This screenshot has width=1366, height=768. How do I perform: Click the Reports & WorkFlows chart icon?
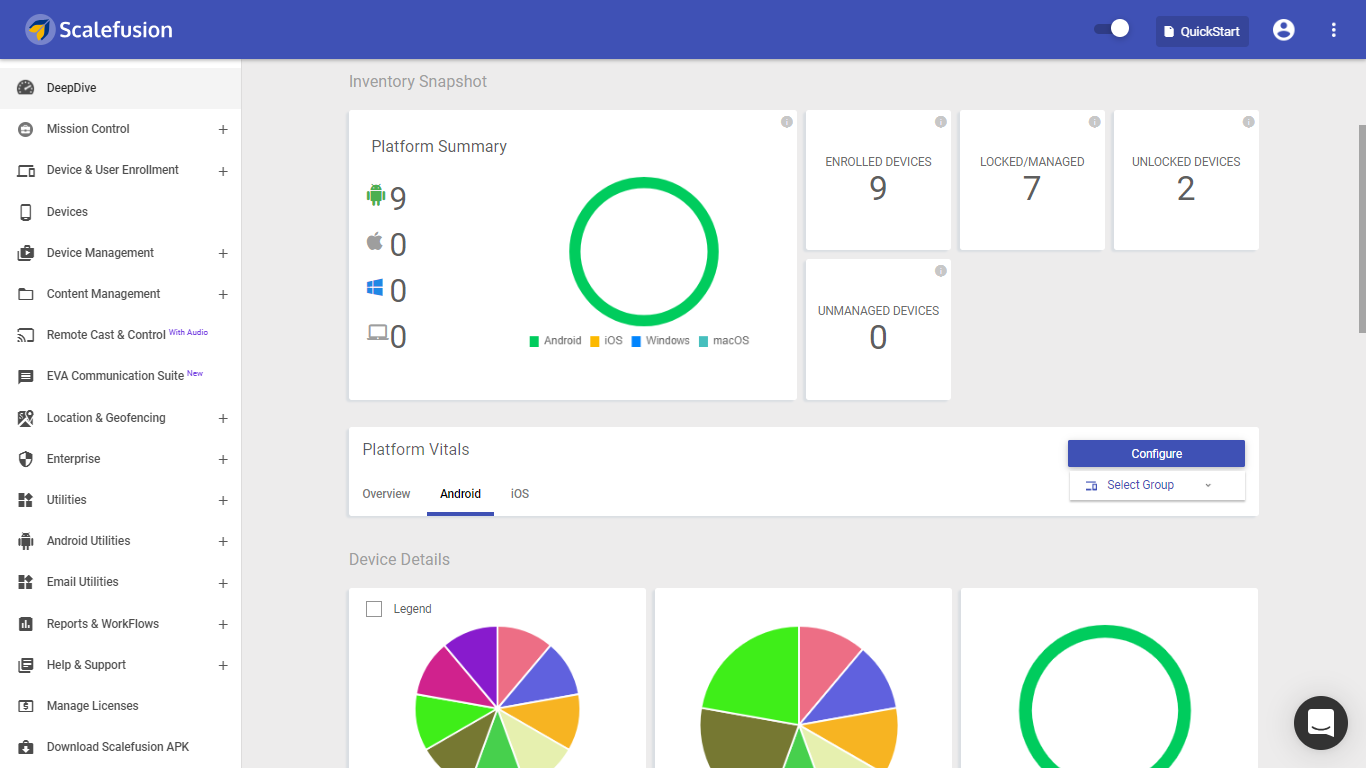(26, 624)
